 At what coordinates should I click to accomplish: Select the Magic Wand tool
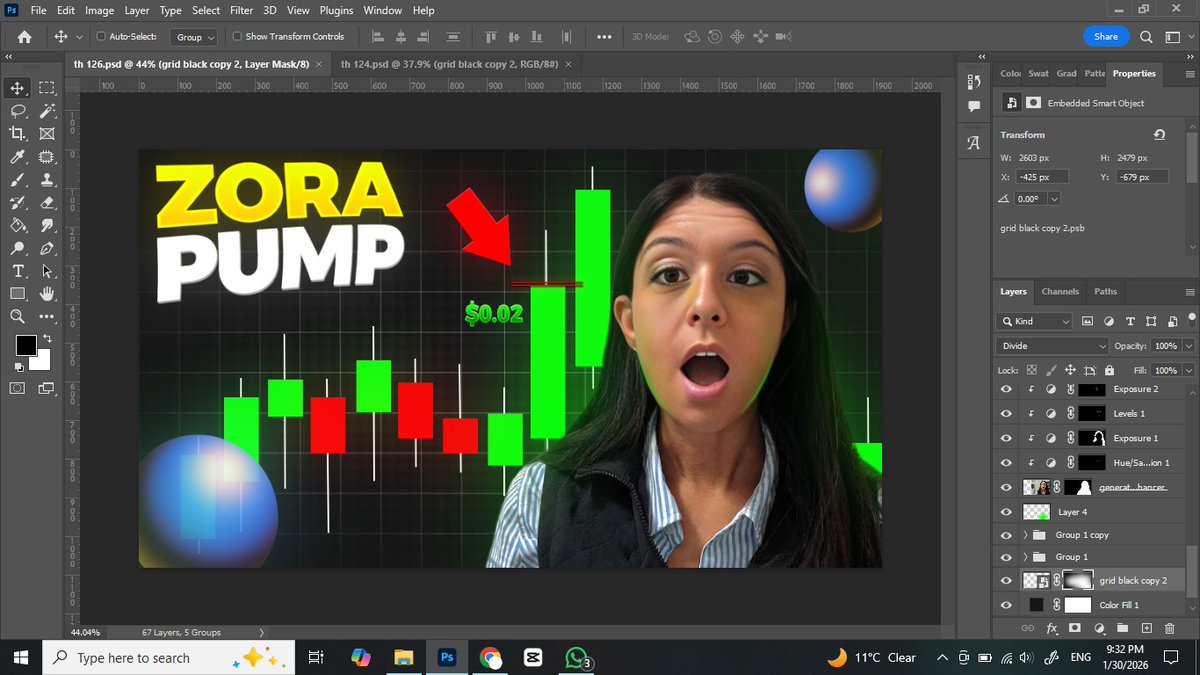pyautogui.click(x=47, y=111)
